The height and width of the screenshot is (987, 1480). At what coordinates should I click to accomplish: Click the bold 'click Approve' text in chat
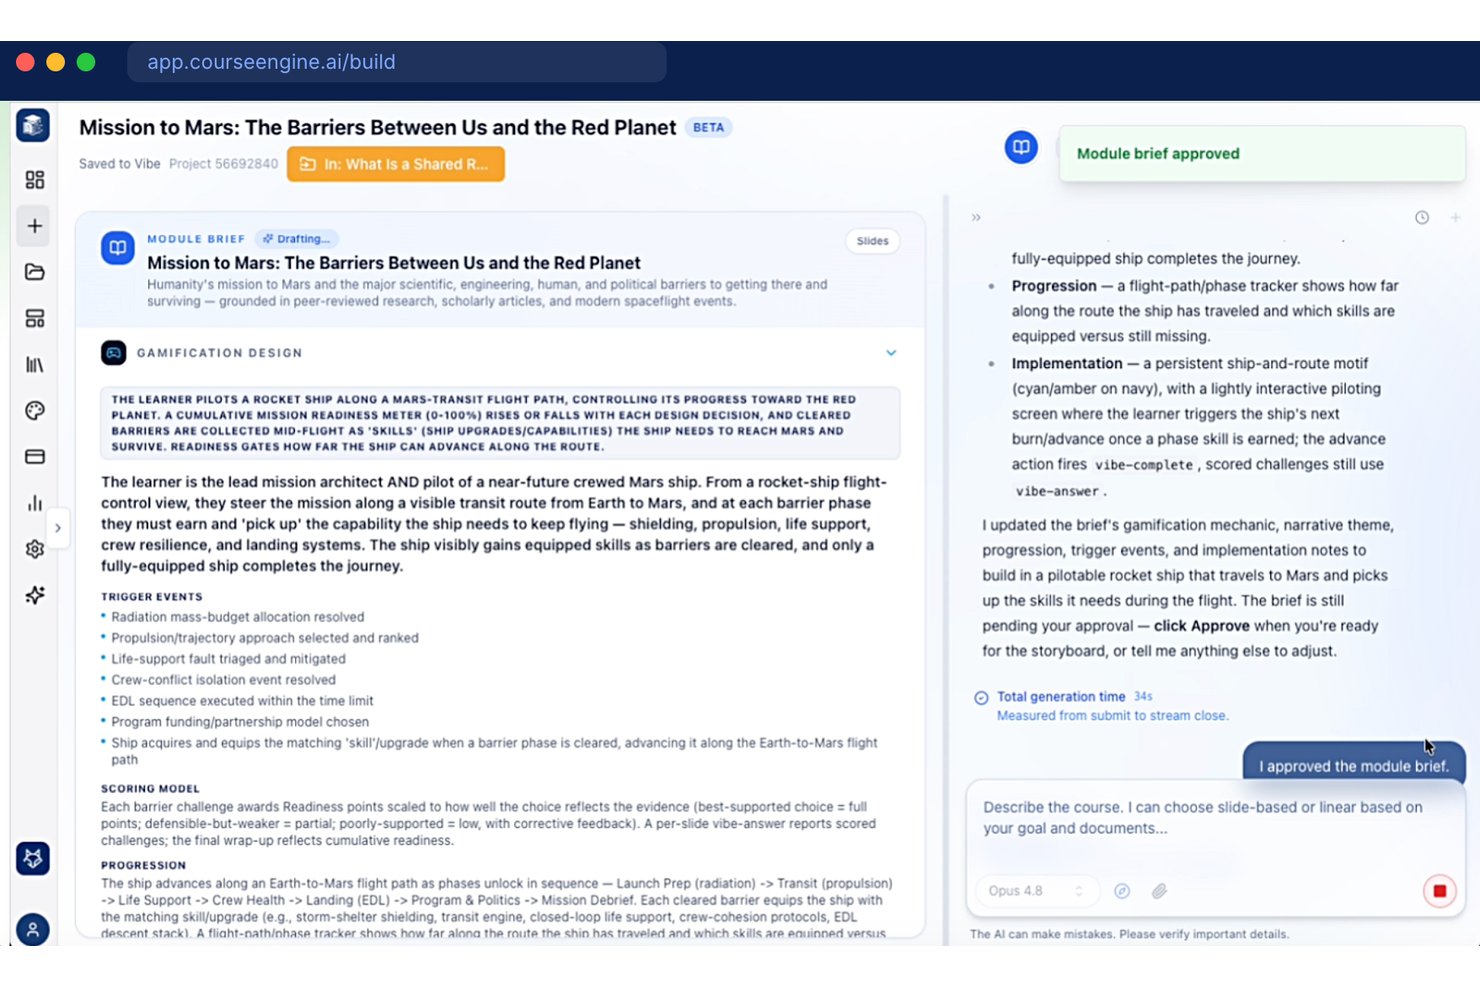pos(1201,626)
